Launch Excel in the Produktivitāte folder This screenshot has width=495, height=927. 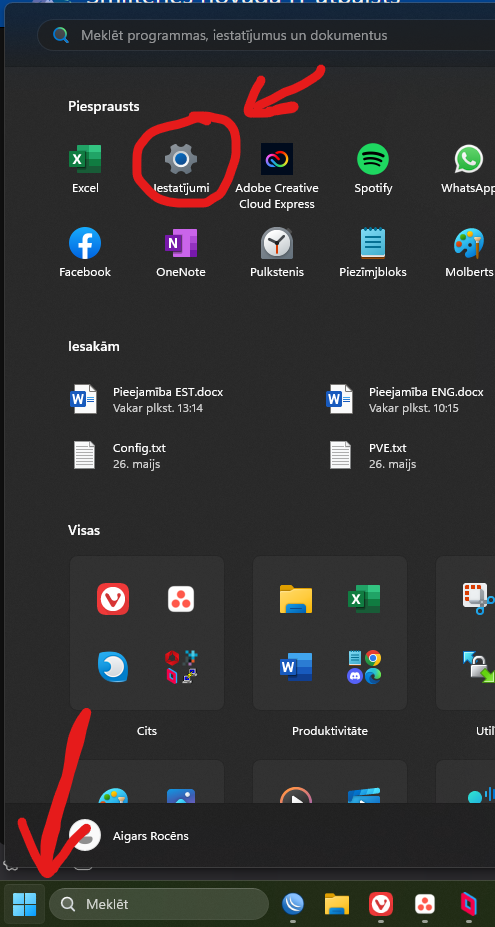click(x=364, y=599)
